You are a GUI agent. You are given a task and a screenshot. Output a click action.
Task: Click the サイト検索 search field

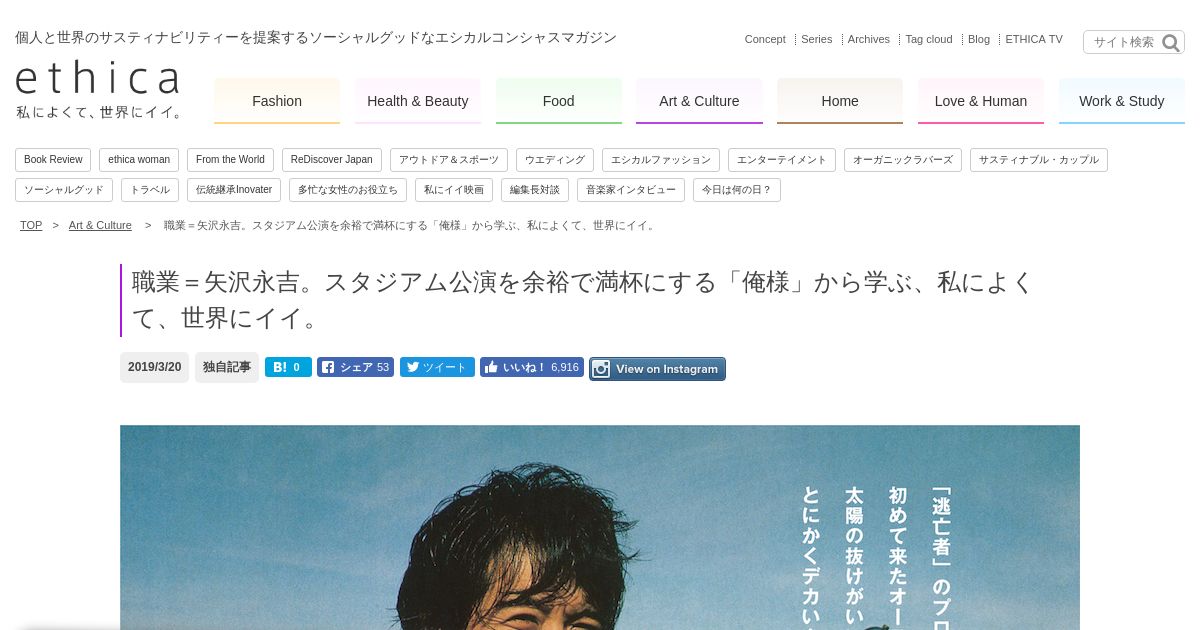(x=1123, y=42)
